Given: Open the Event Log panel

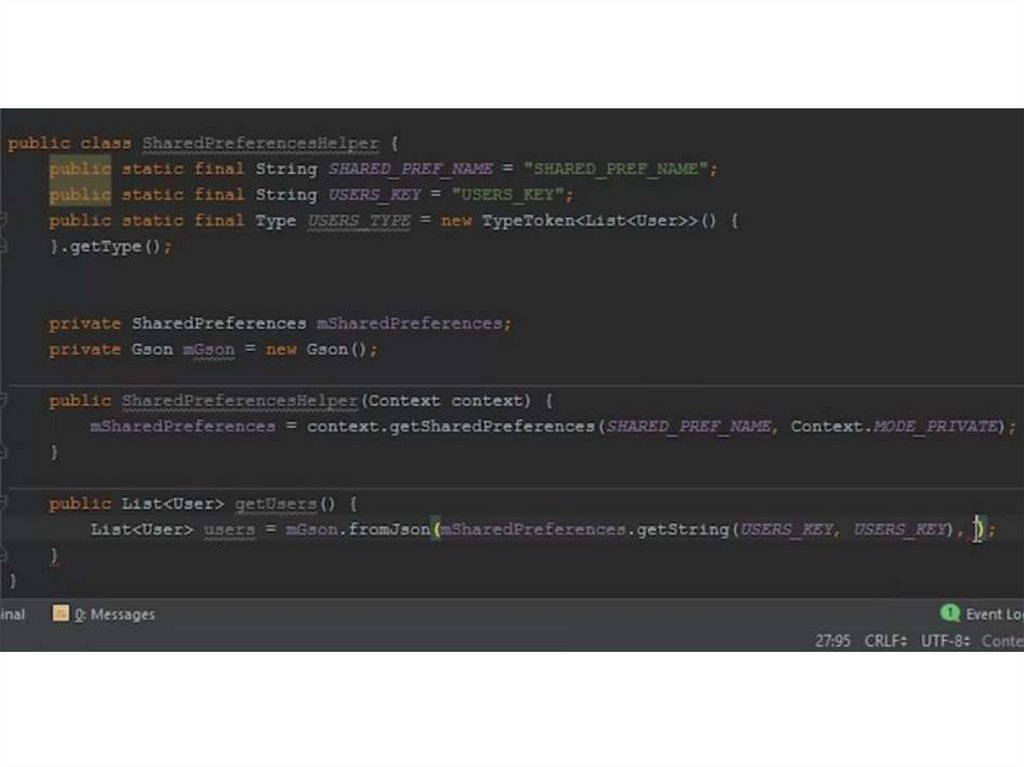Looking at the screenshot, I should click(982, 614).
